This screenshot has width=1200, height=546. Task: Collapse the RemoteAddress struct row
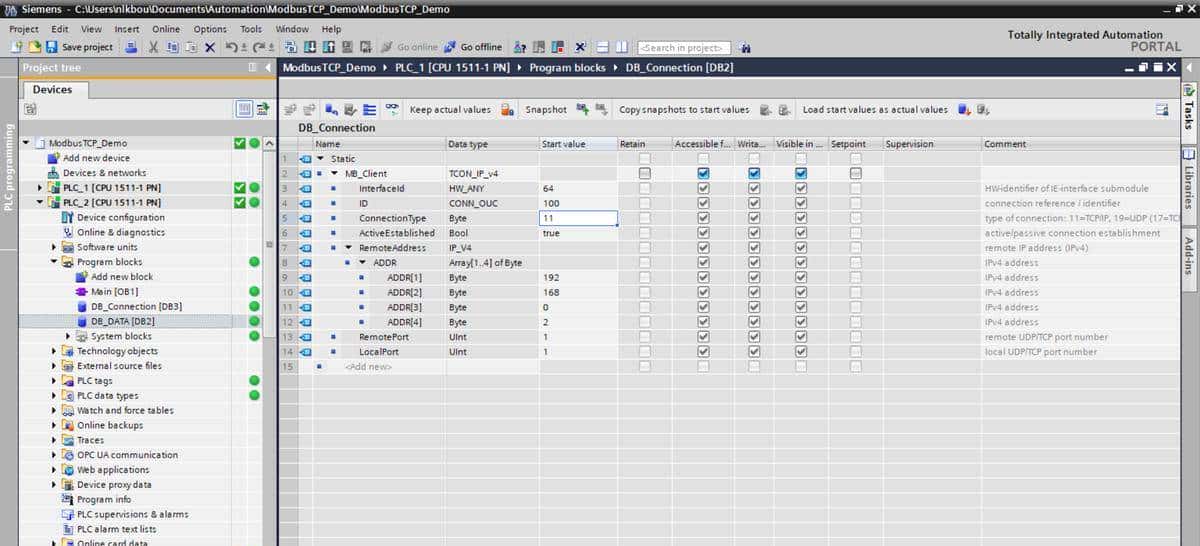tap(348, 248)
